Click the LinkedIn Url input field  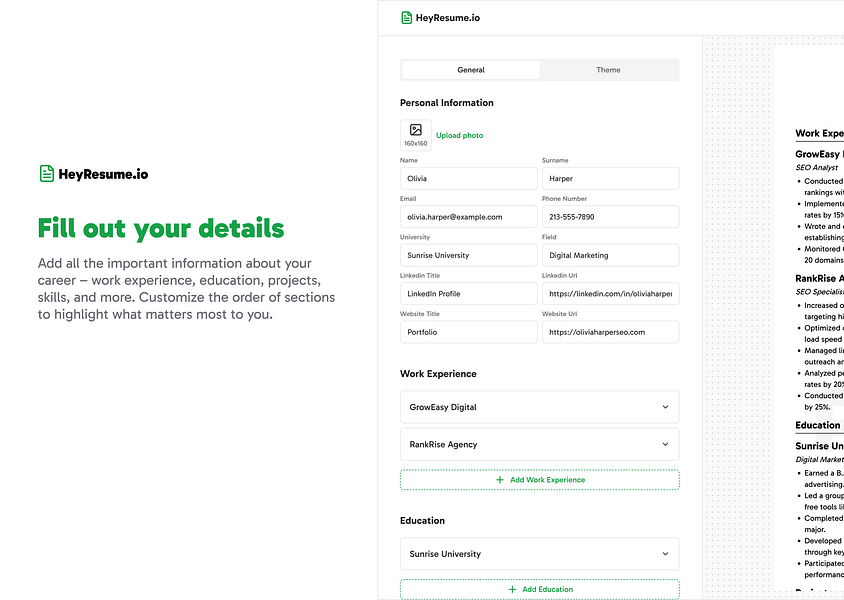(610, 293)
